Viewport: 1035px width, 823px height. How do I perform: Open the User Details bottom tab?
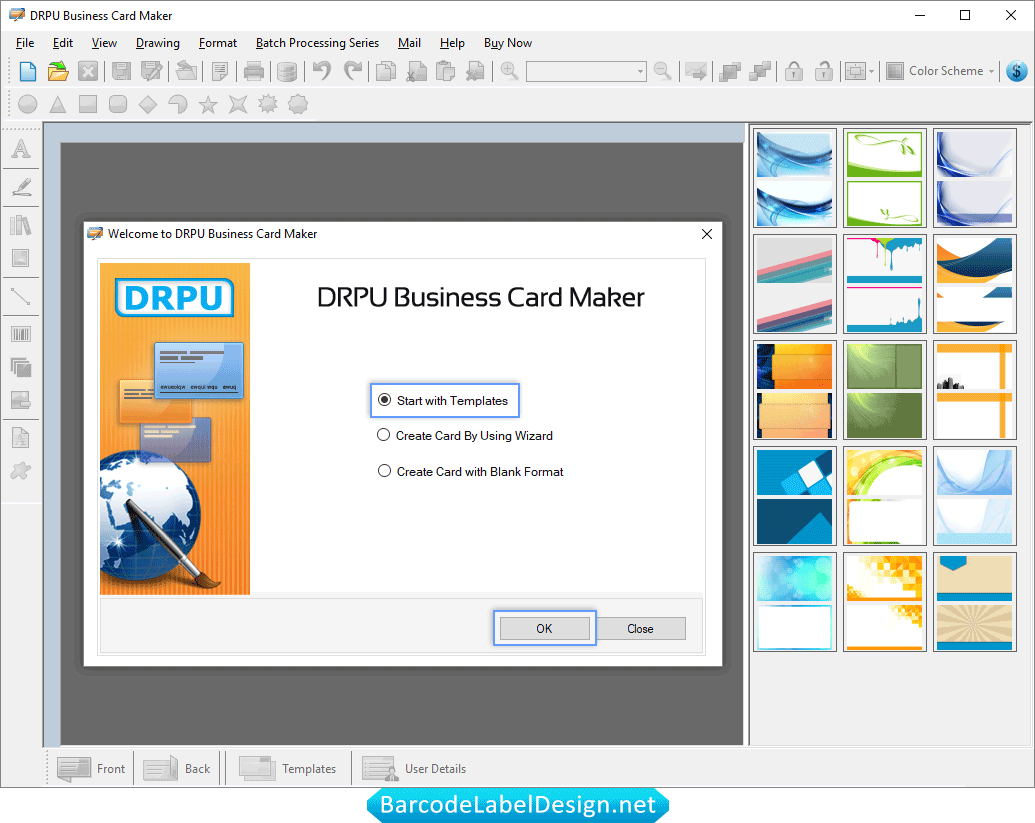coord(415,768)
